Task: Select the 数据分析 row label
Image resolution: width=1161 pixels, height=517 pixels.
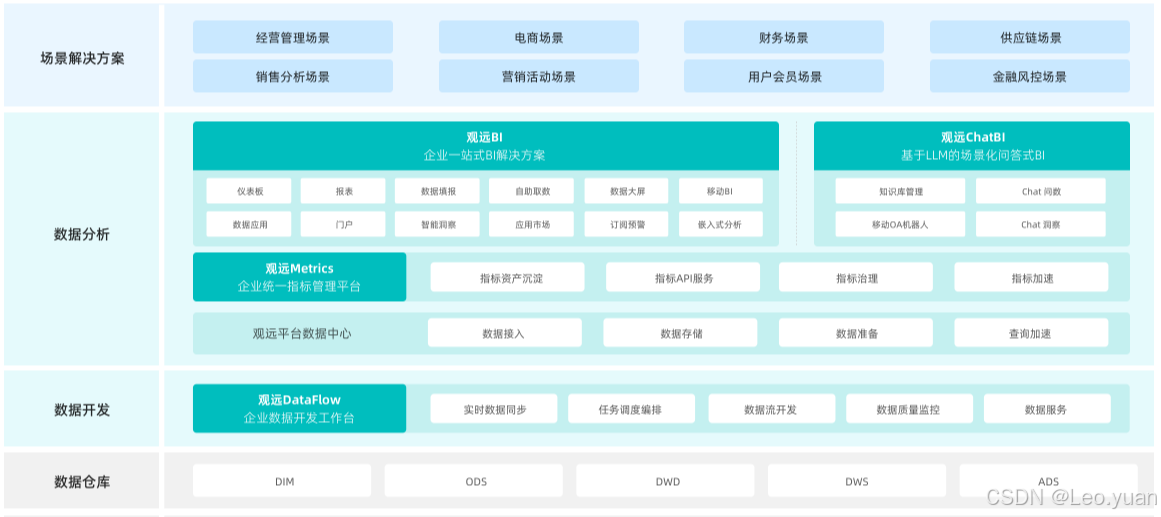Action: click(x=82, y=235)
